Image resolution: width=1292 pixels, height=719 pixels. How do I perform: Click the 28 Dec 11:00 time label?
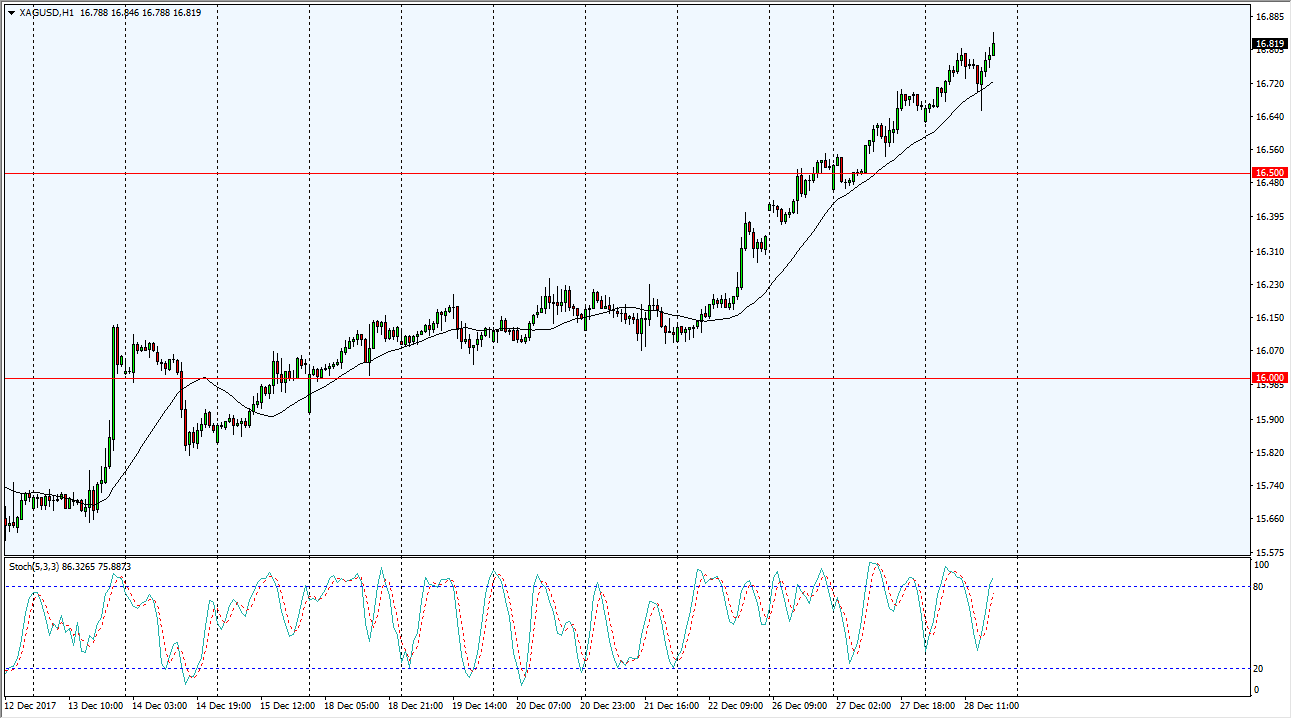point(991,706)
